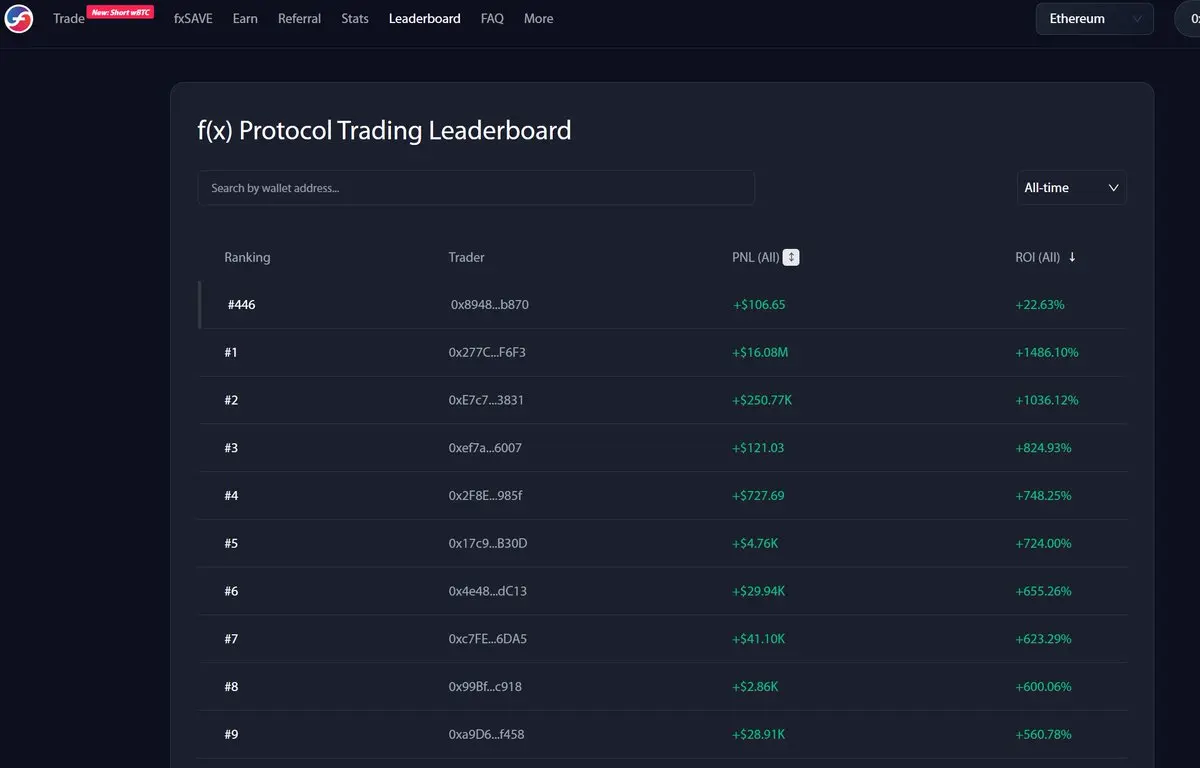Open the Ethereum network dropdown

pyautogui.click(x=1095, y=19)
